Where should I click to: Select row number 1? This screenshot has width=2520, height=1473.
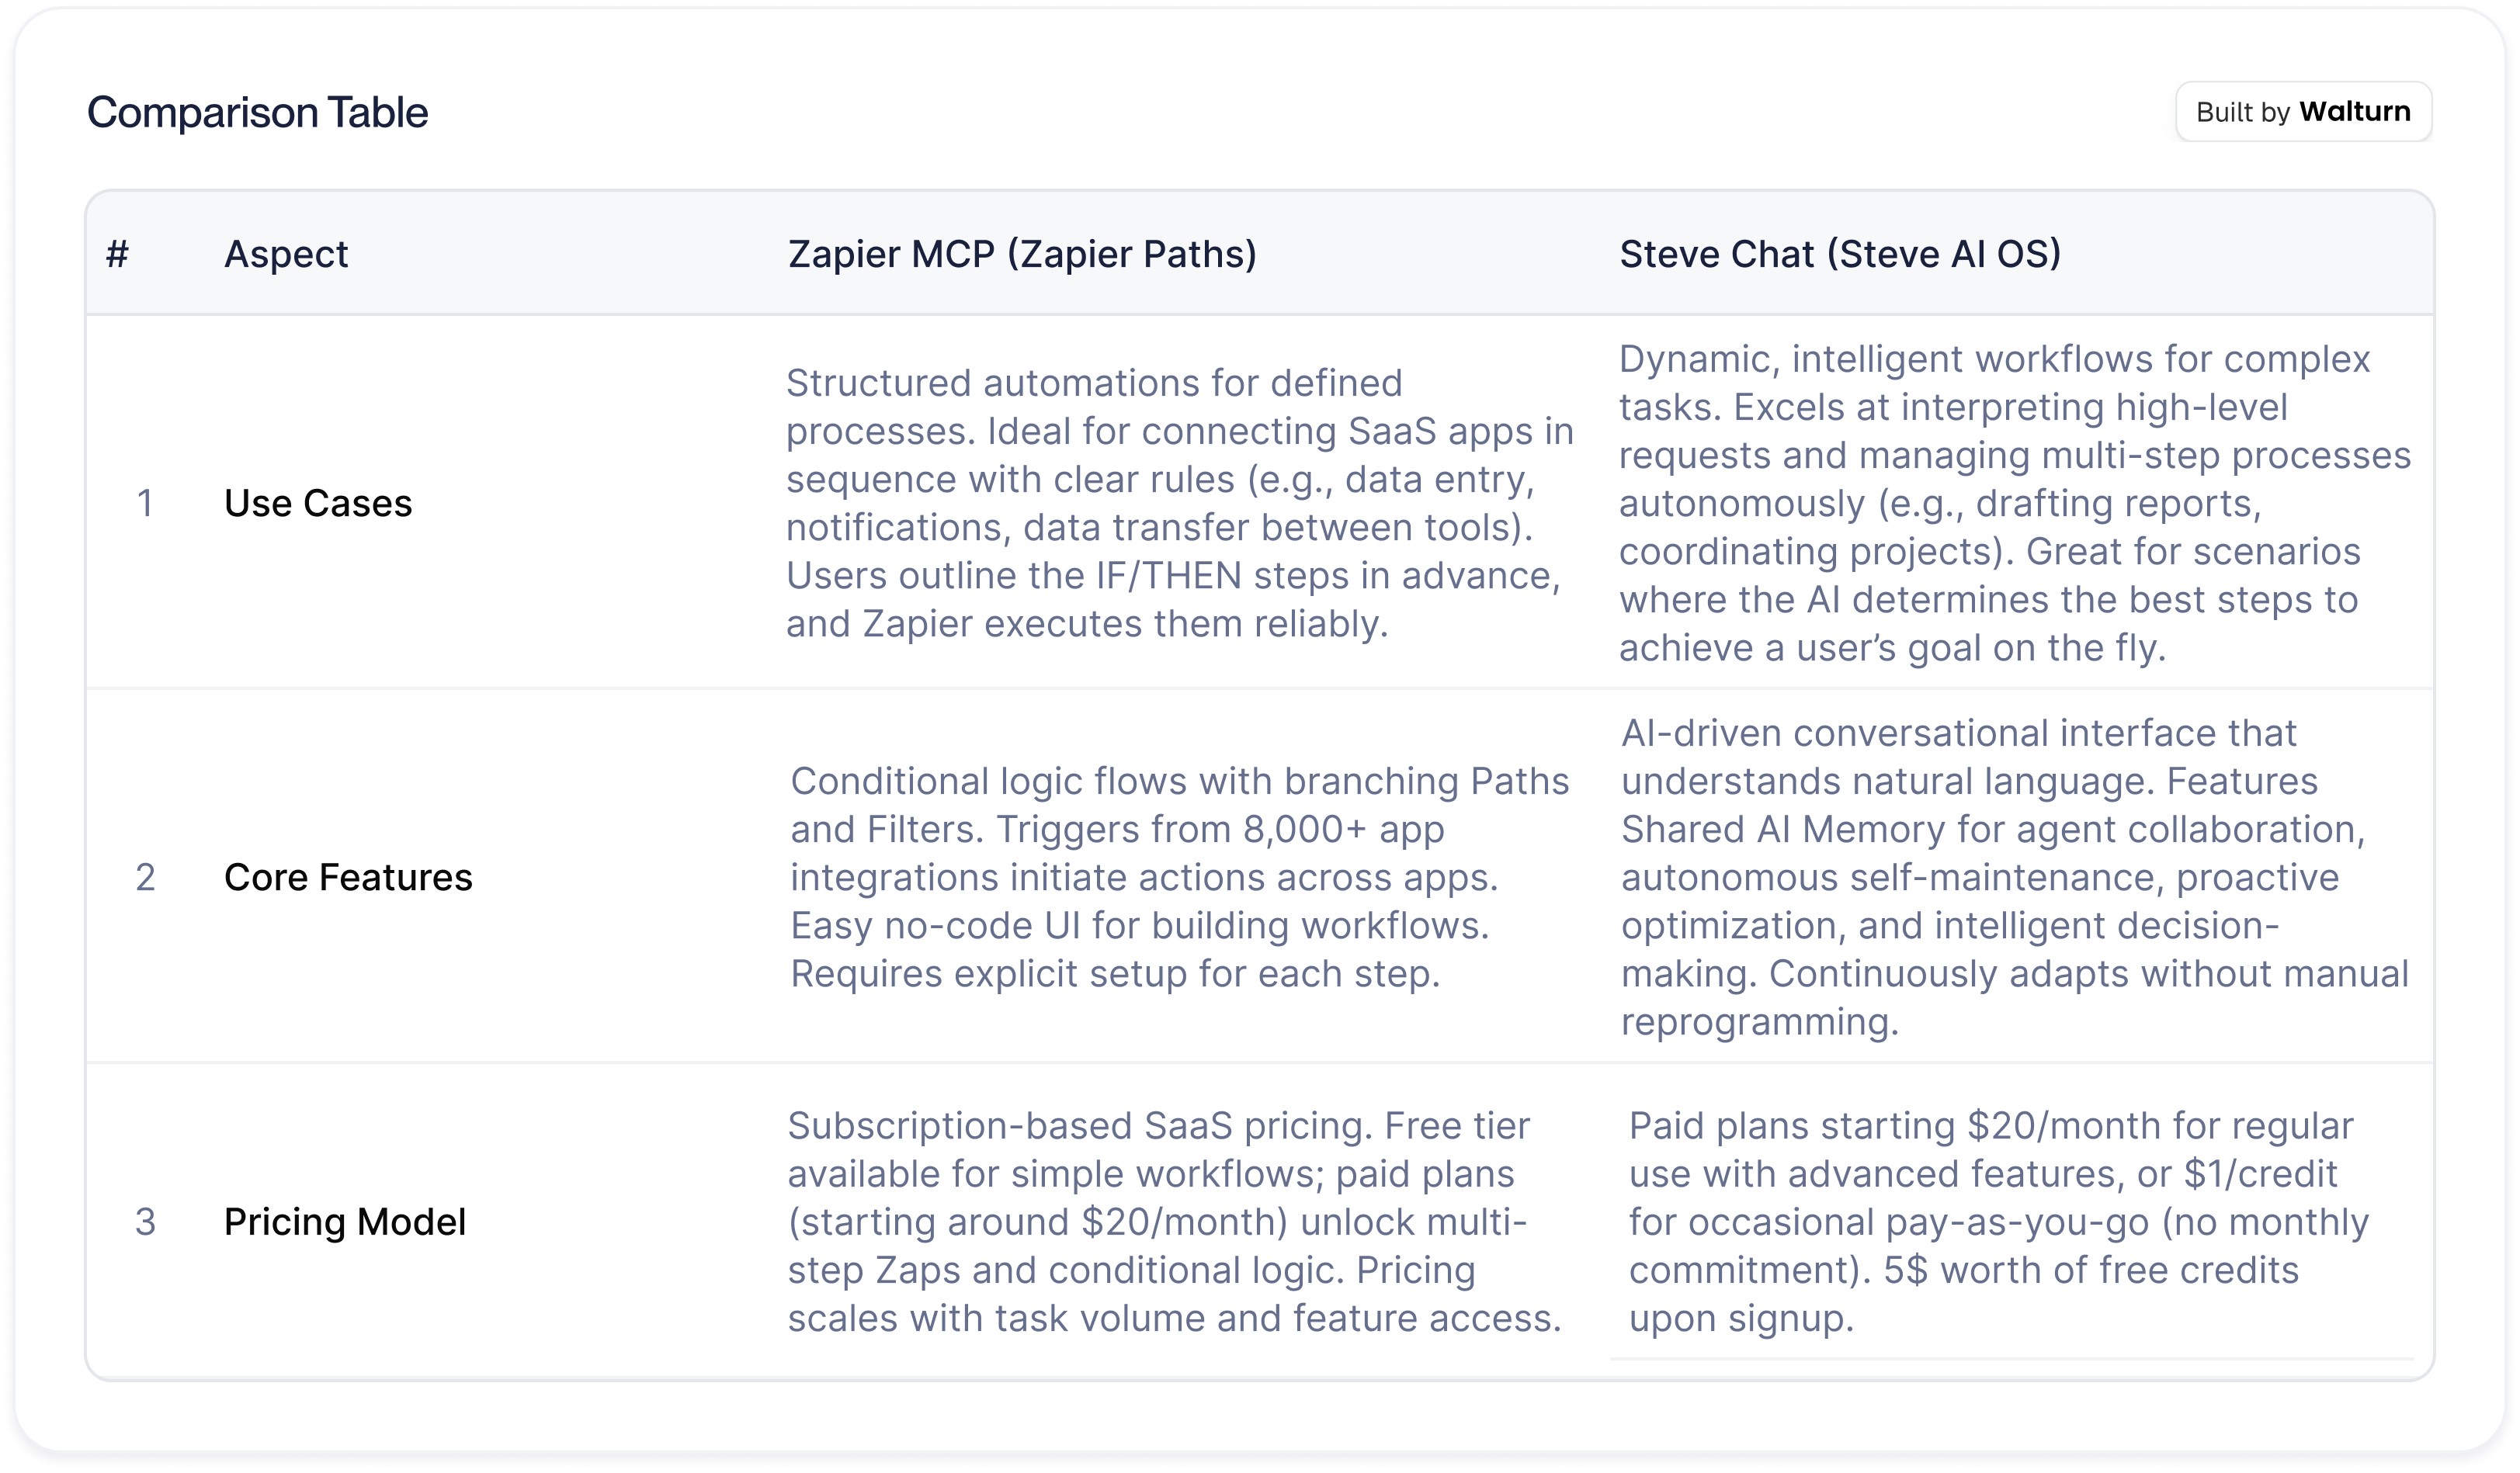(x=145, y=503)
